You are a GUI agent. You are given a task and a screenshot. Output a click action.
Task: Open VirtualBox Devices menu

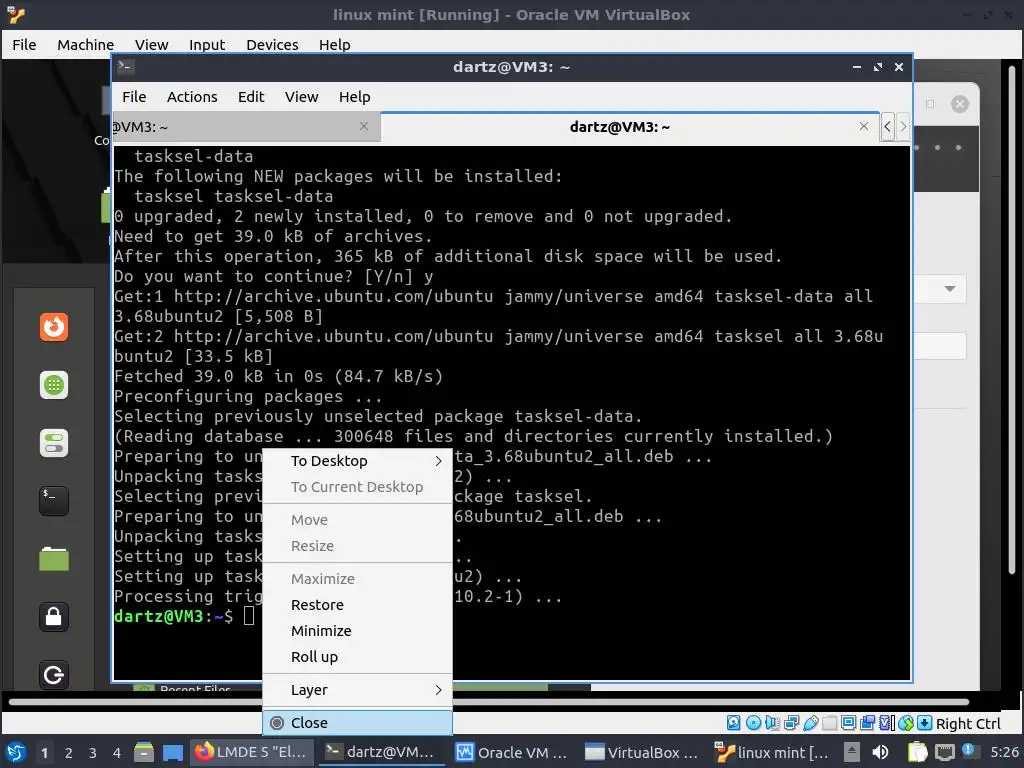272,44
